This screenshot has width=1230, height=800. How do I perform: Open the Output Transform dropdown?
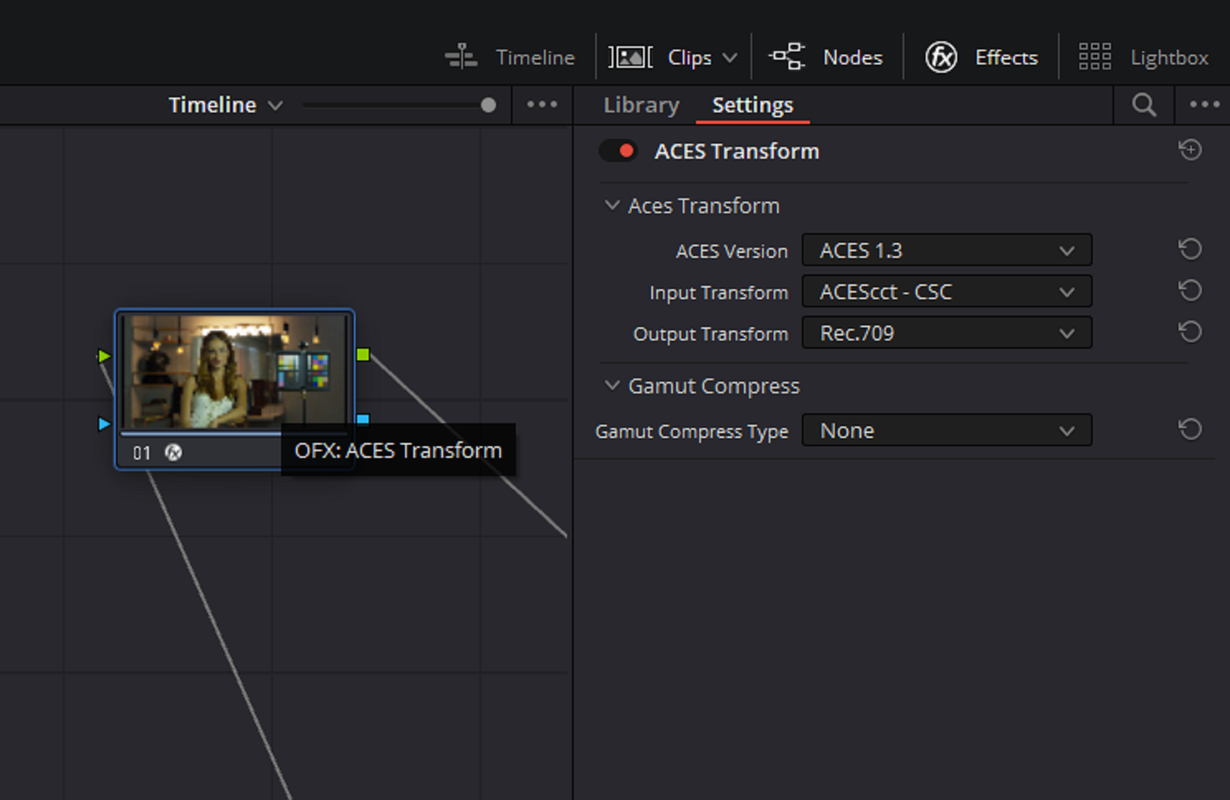coord(946,333)
